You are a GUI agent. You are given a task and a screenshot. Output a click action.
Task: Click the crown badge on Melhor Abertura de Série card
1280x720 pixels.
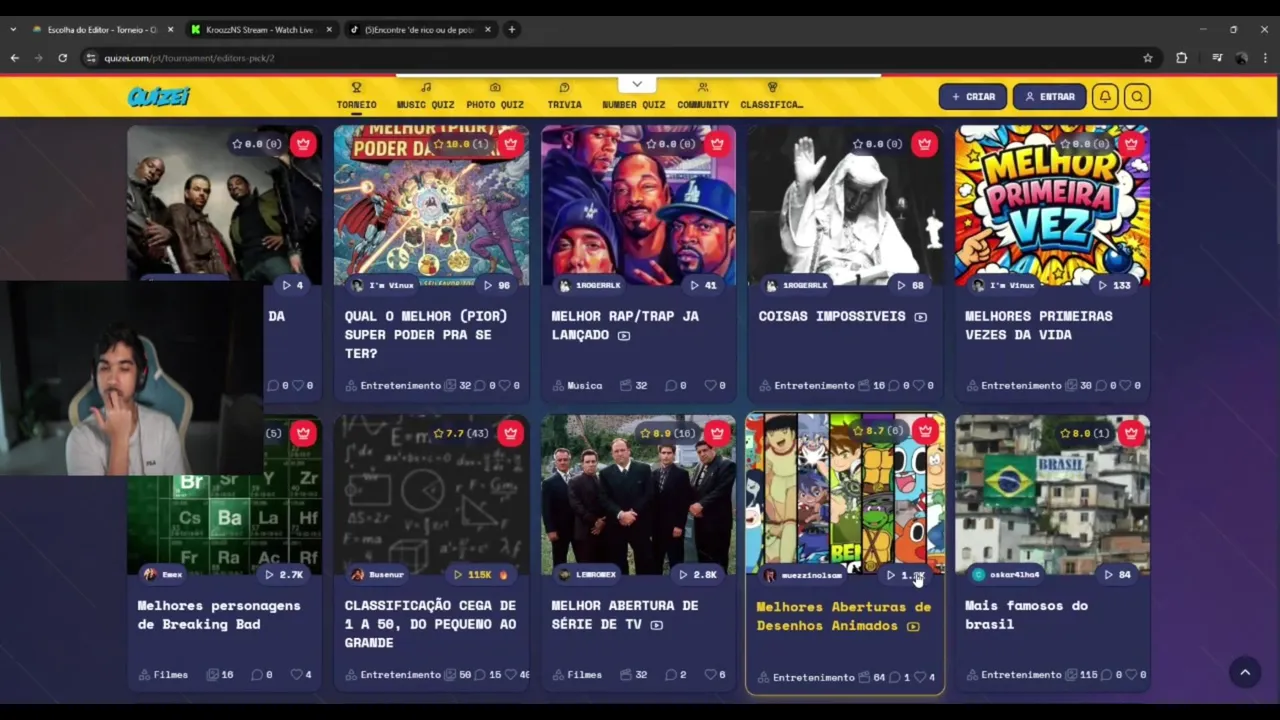click(x=717, y=433)
